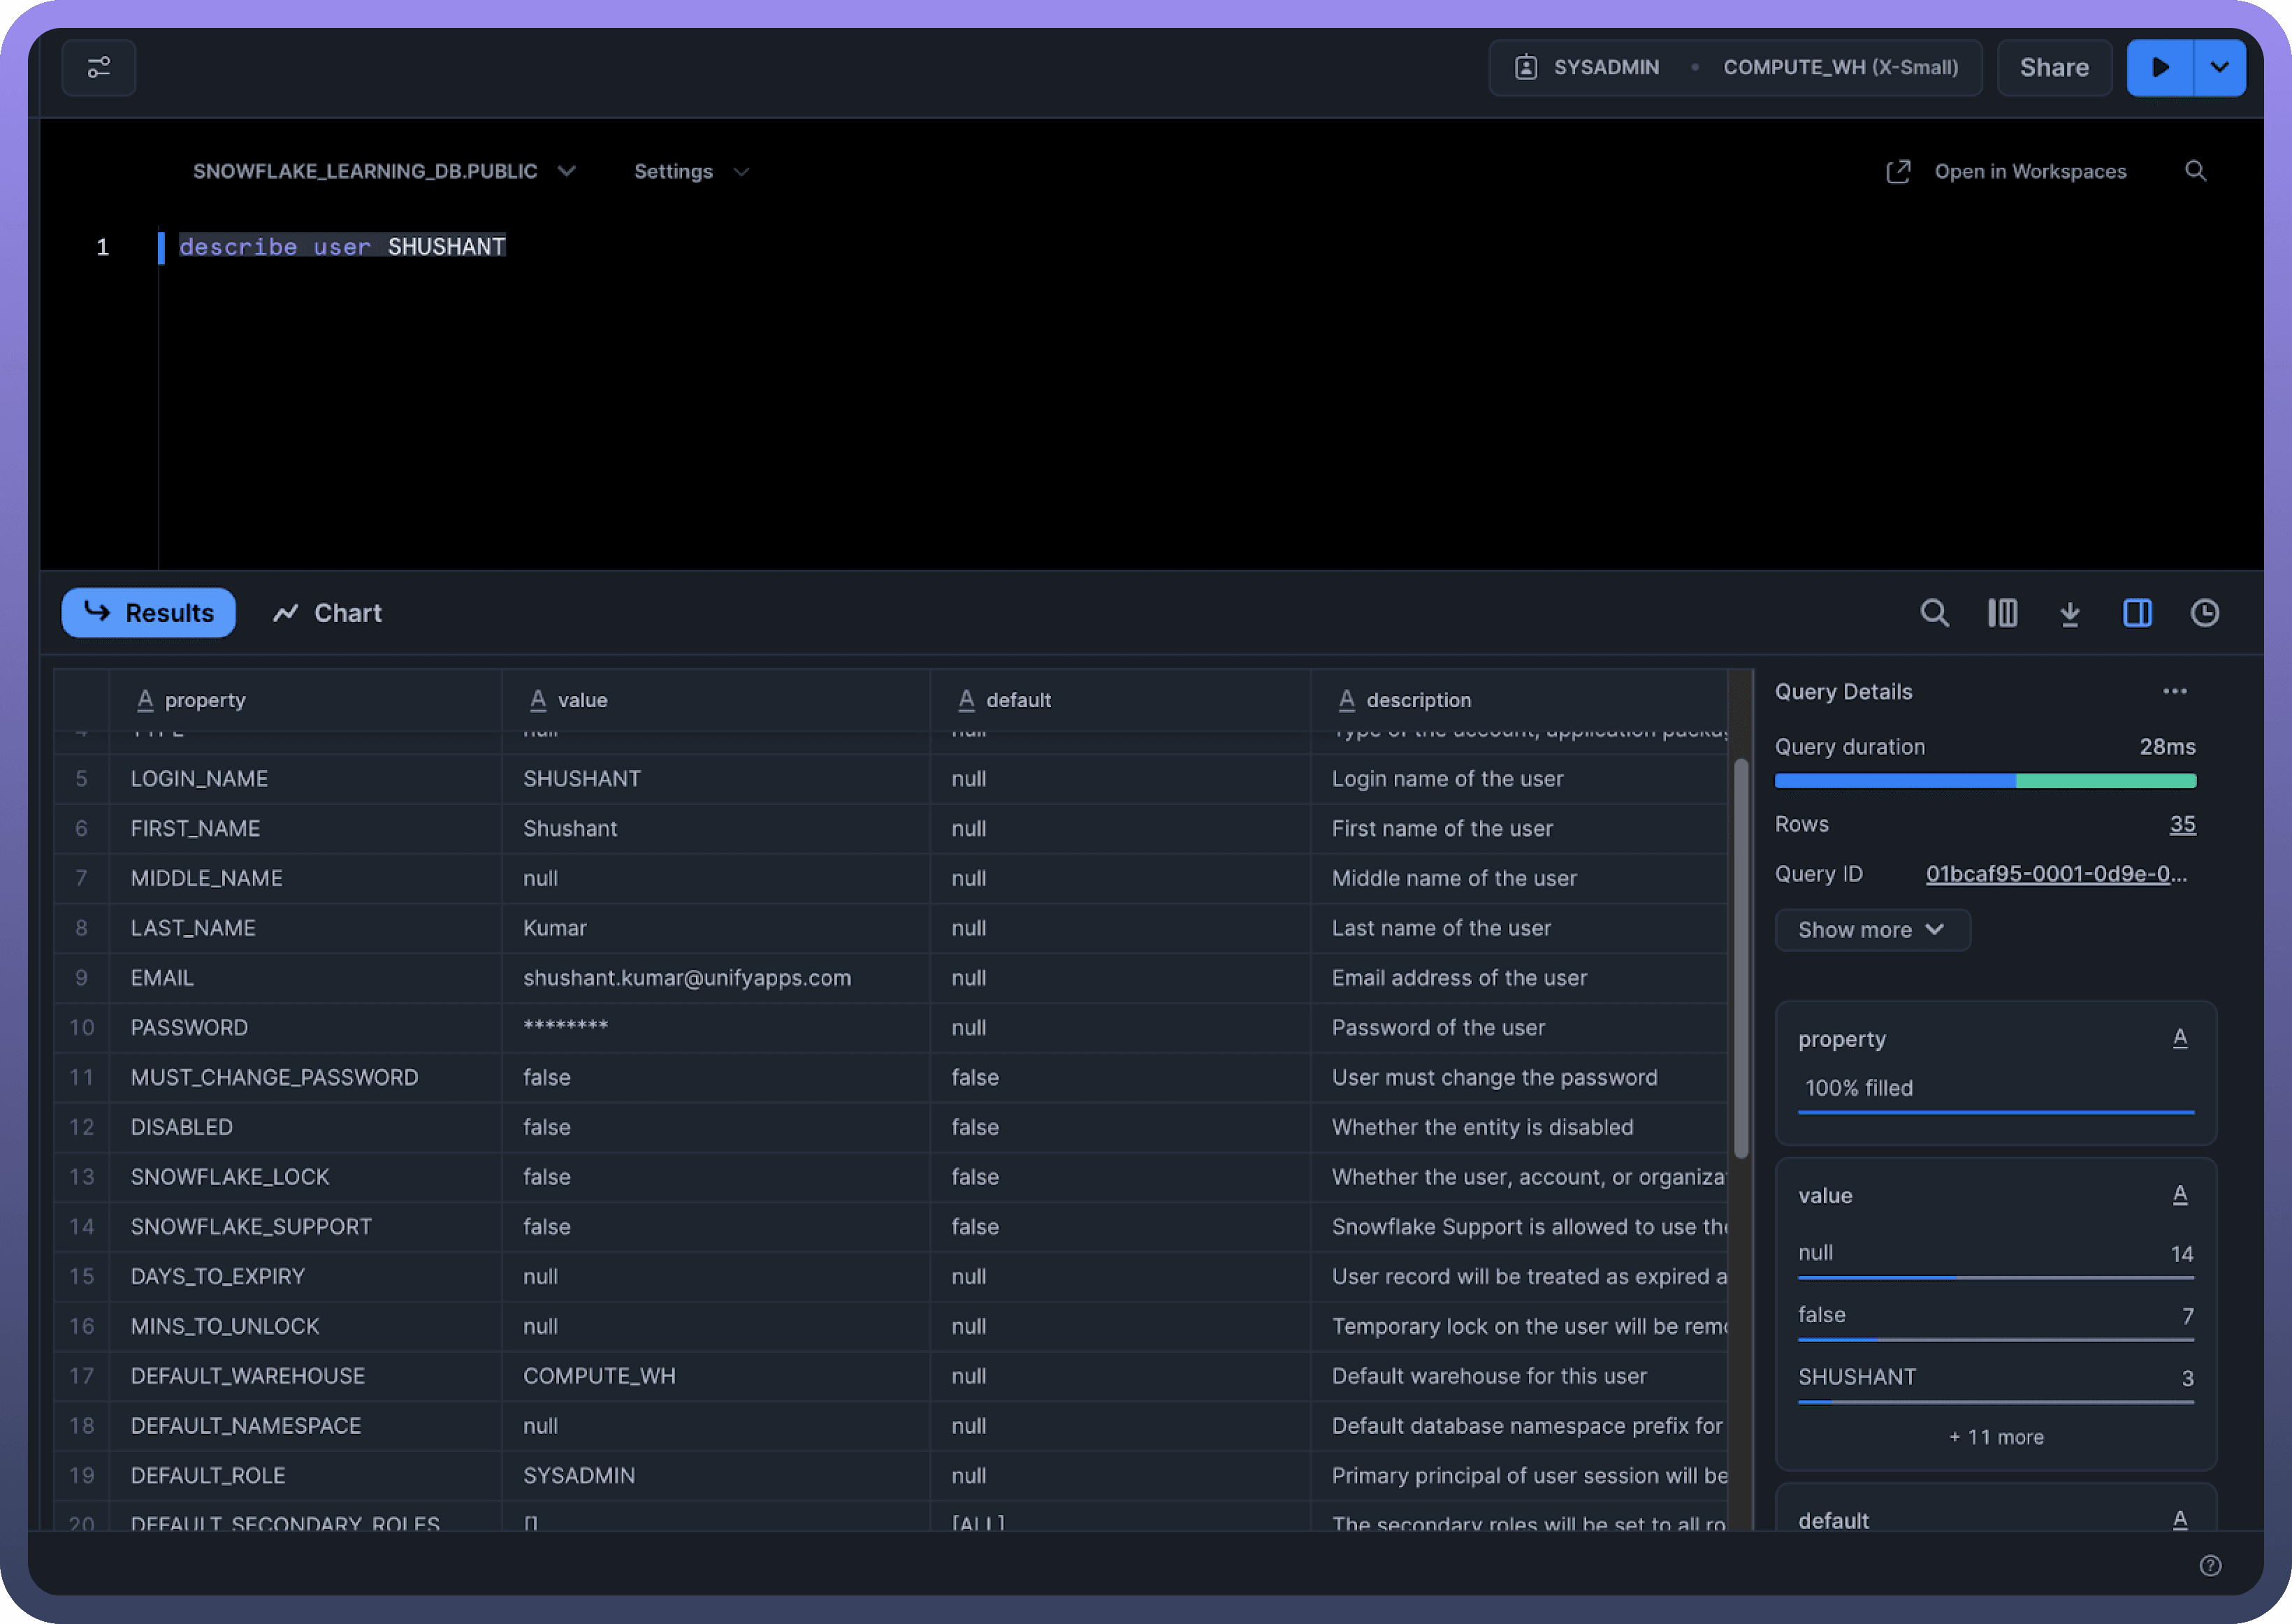
Task: Click the help question mark icon
Action: point(2210,1565)
